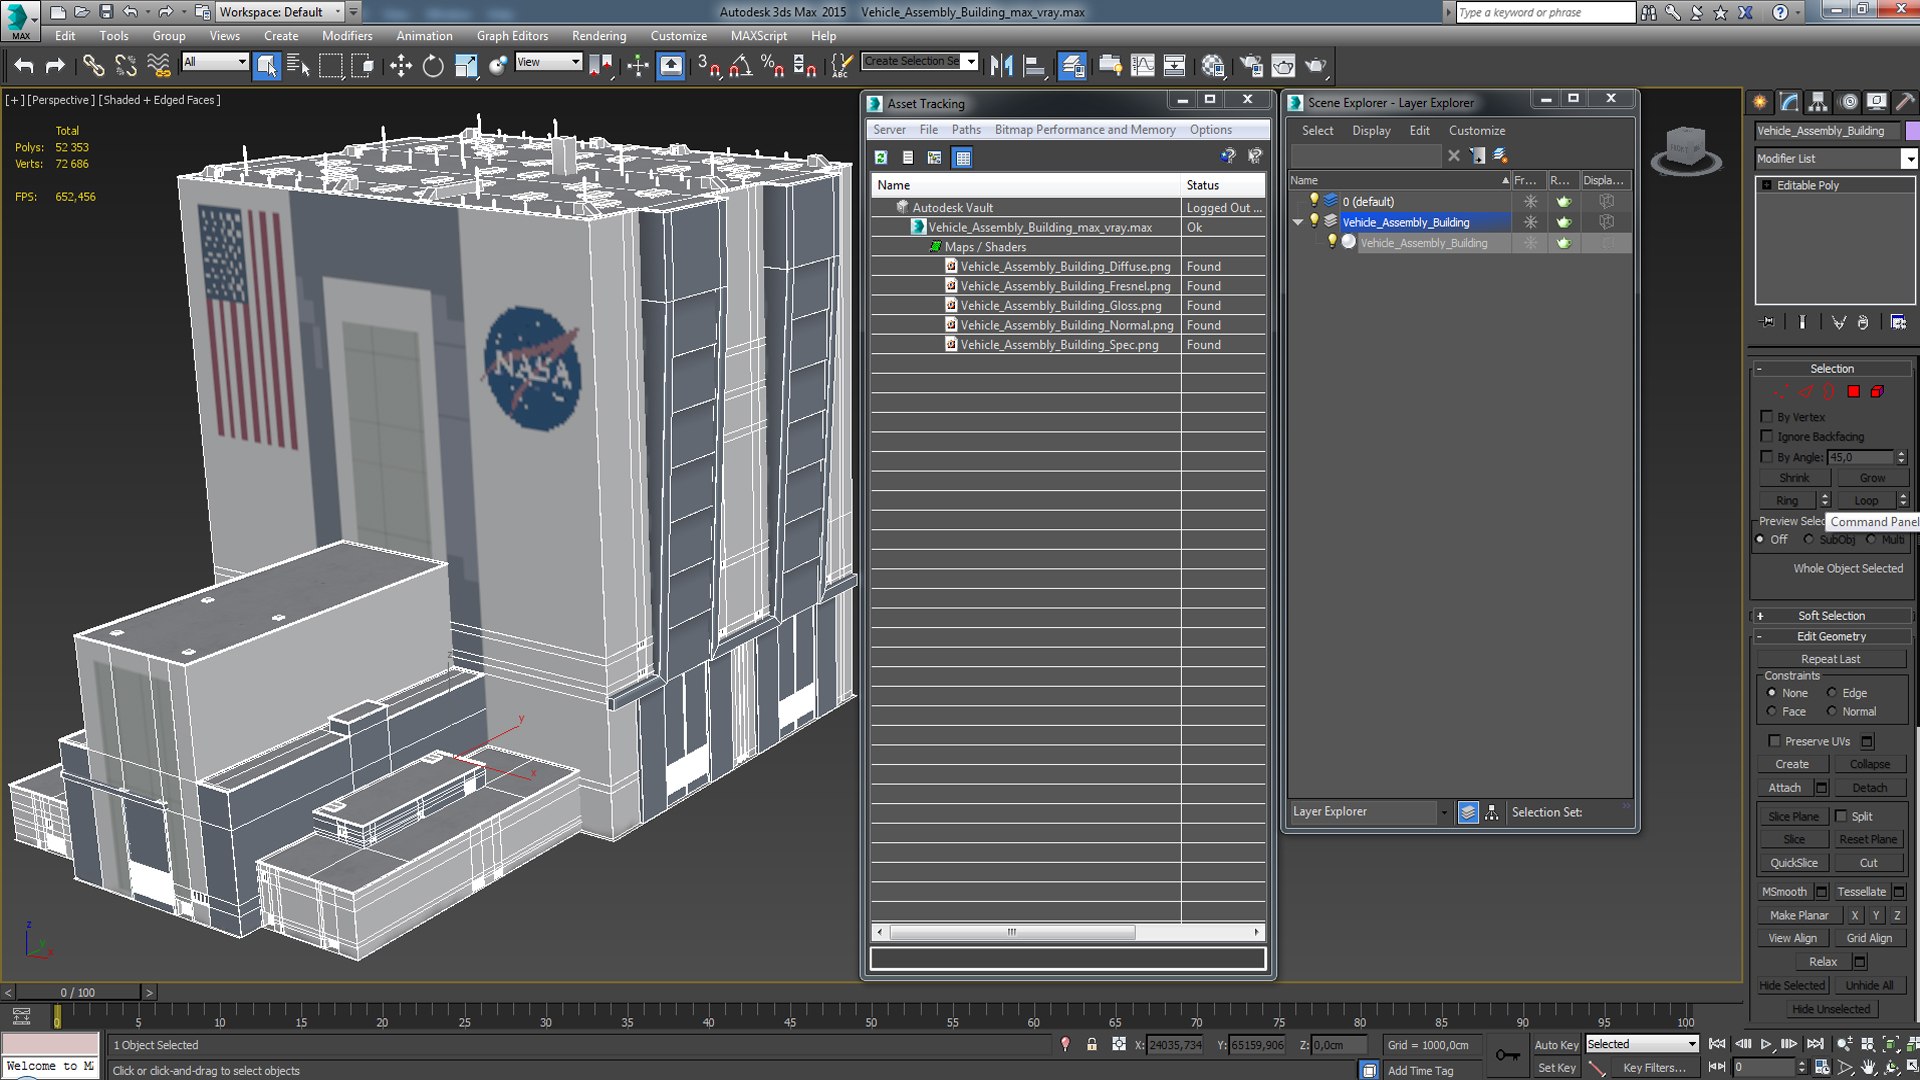Click the Render Production teapot icon
Image resolution: width=1920 pixels, height=1080 pixels.
point(1316,66)
